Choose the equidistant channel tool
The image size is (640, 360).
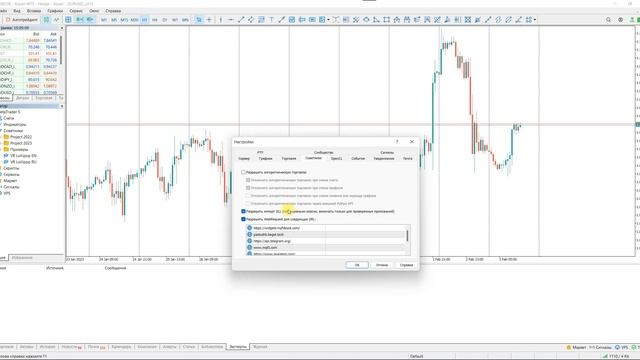(251, 20)
